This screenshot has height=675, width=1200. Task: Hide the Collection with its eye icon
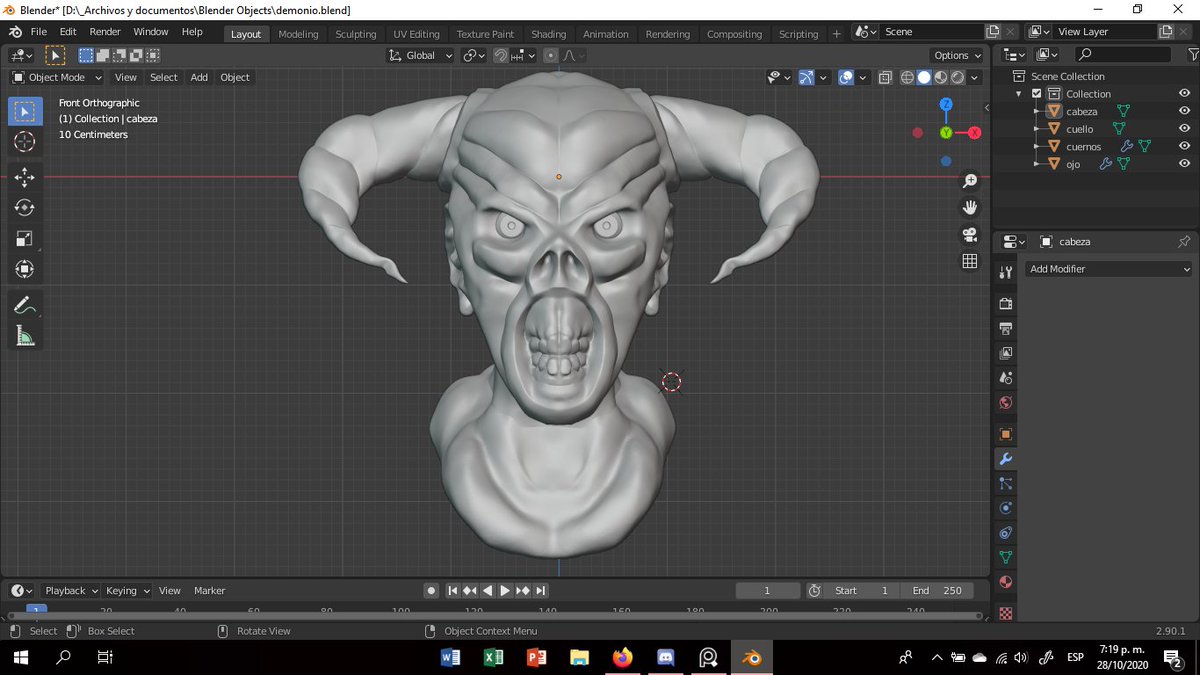(1184, 94)
